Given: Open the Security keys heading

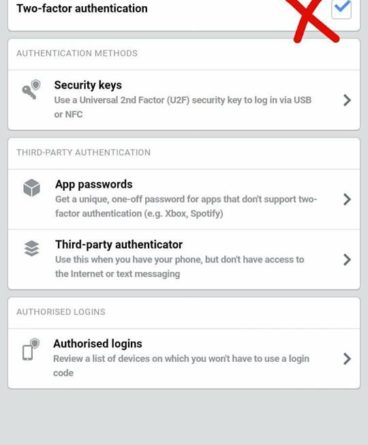Looking at the screenshot, I should (88, 85).
